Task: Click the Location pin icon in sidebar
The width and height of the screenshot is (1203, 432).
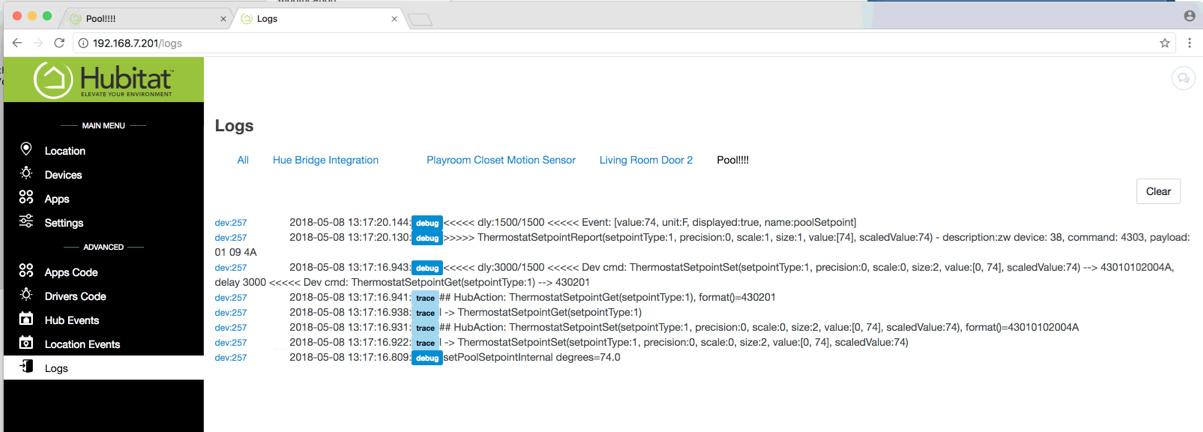Action: pos(26,150)
